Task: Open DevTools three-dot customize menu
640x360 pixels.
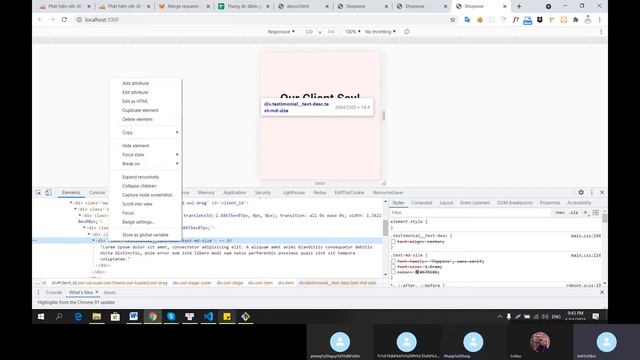Action: coord(591,192)
